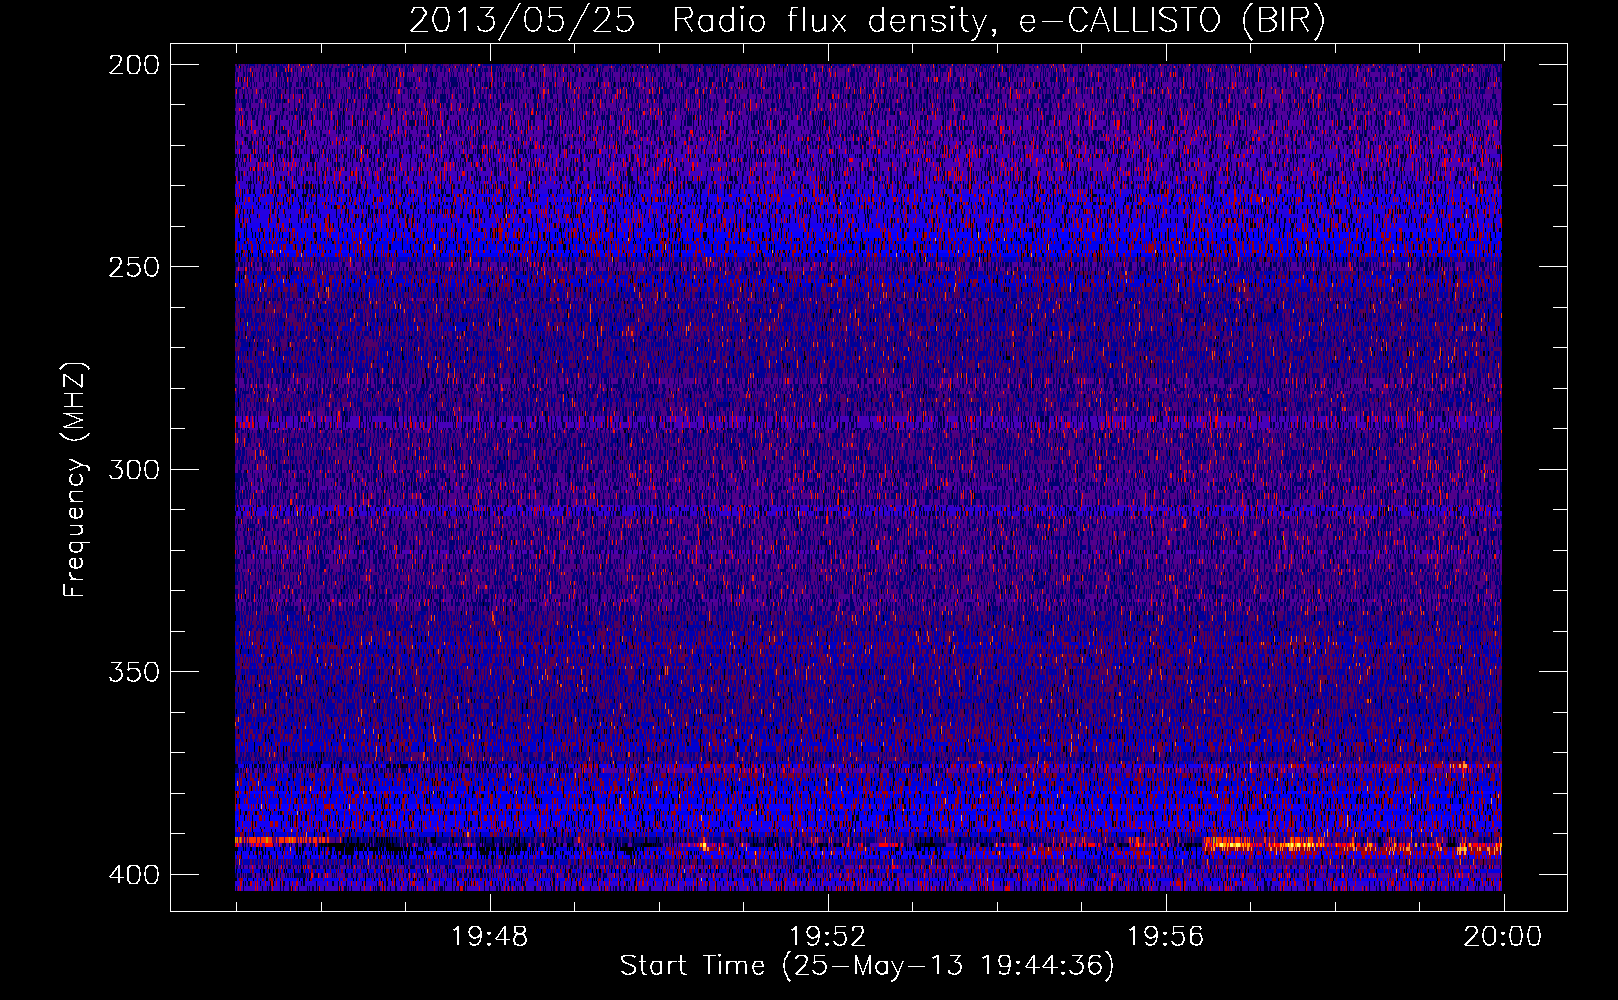Click the 350 frequency tick label

(x=133, y=671)
